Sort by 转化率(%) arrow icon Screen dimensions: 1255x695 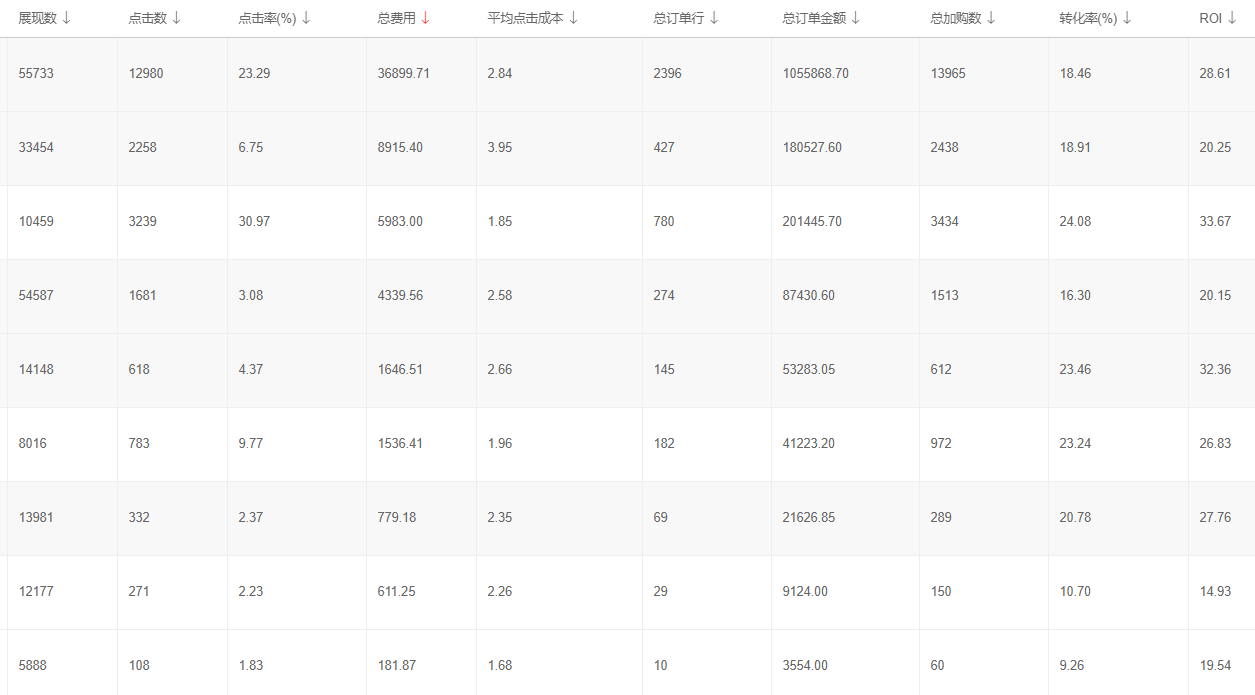1127,18
